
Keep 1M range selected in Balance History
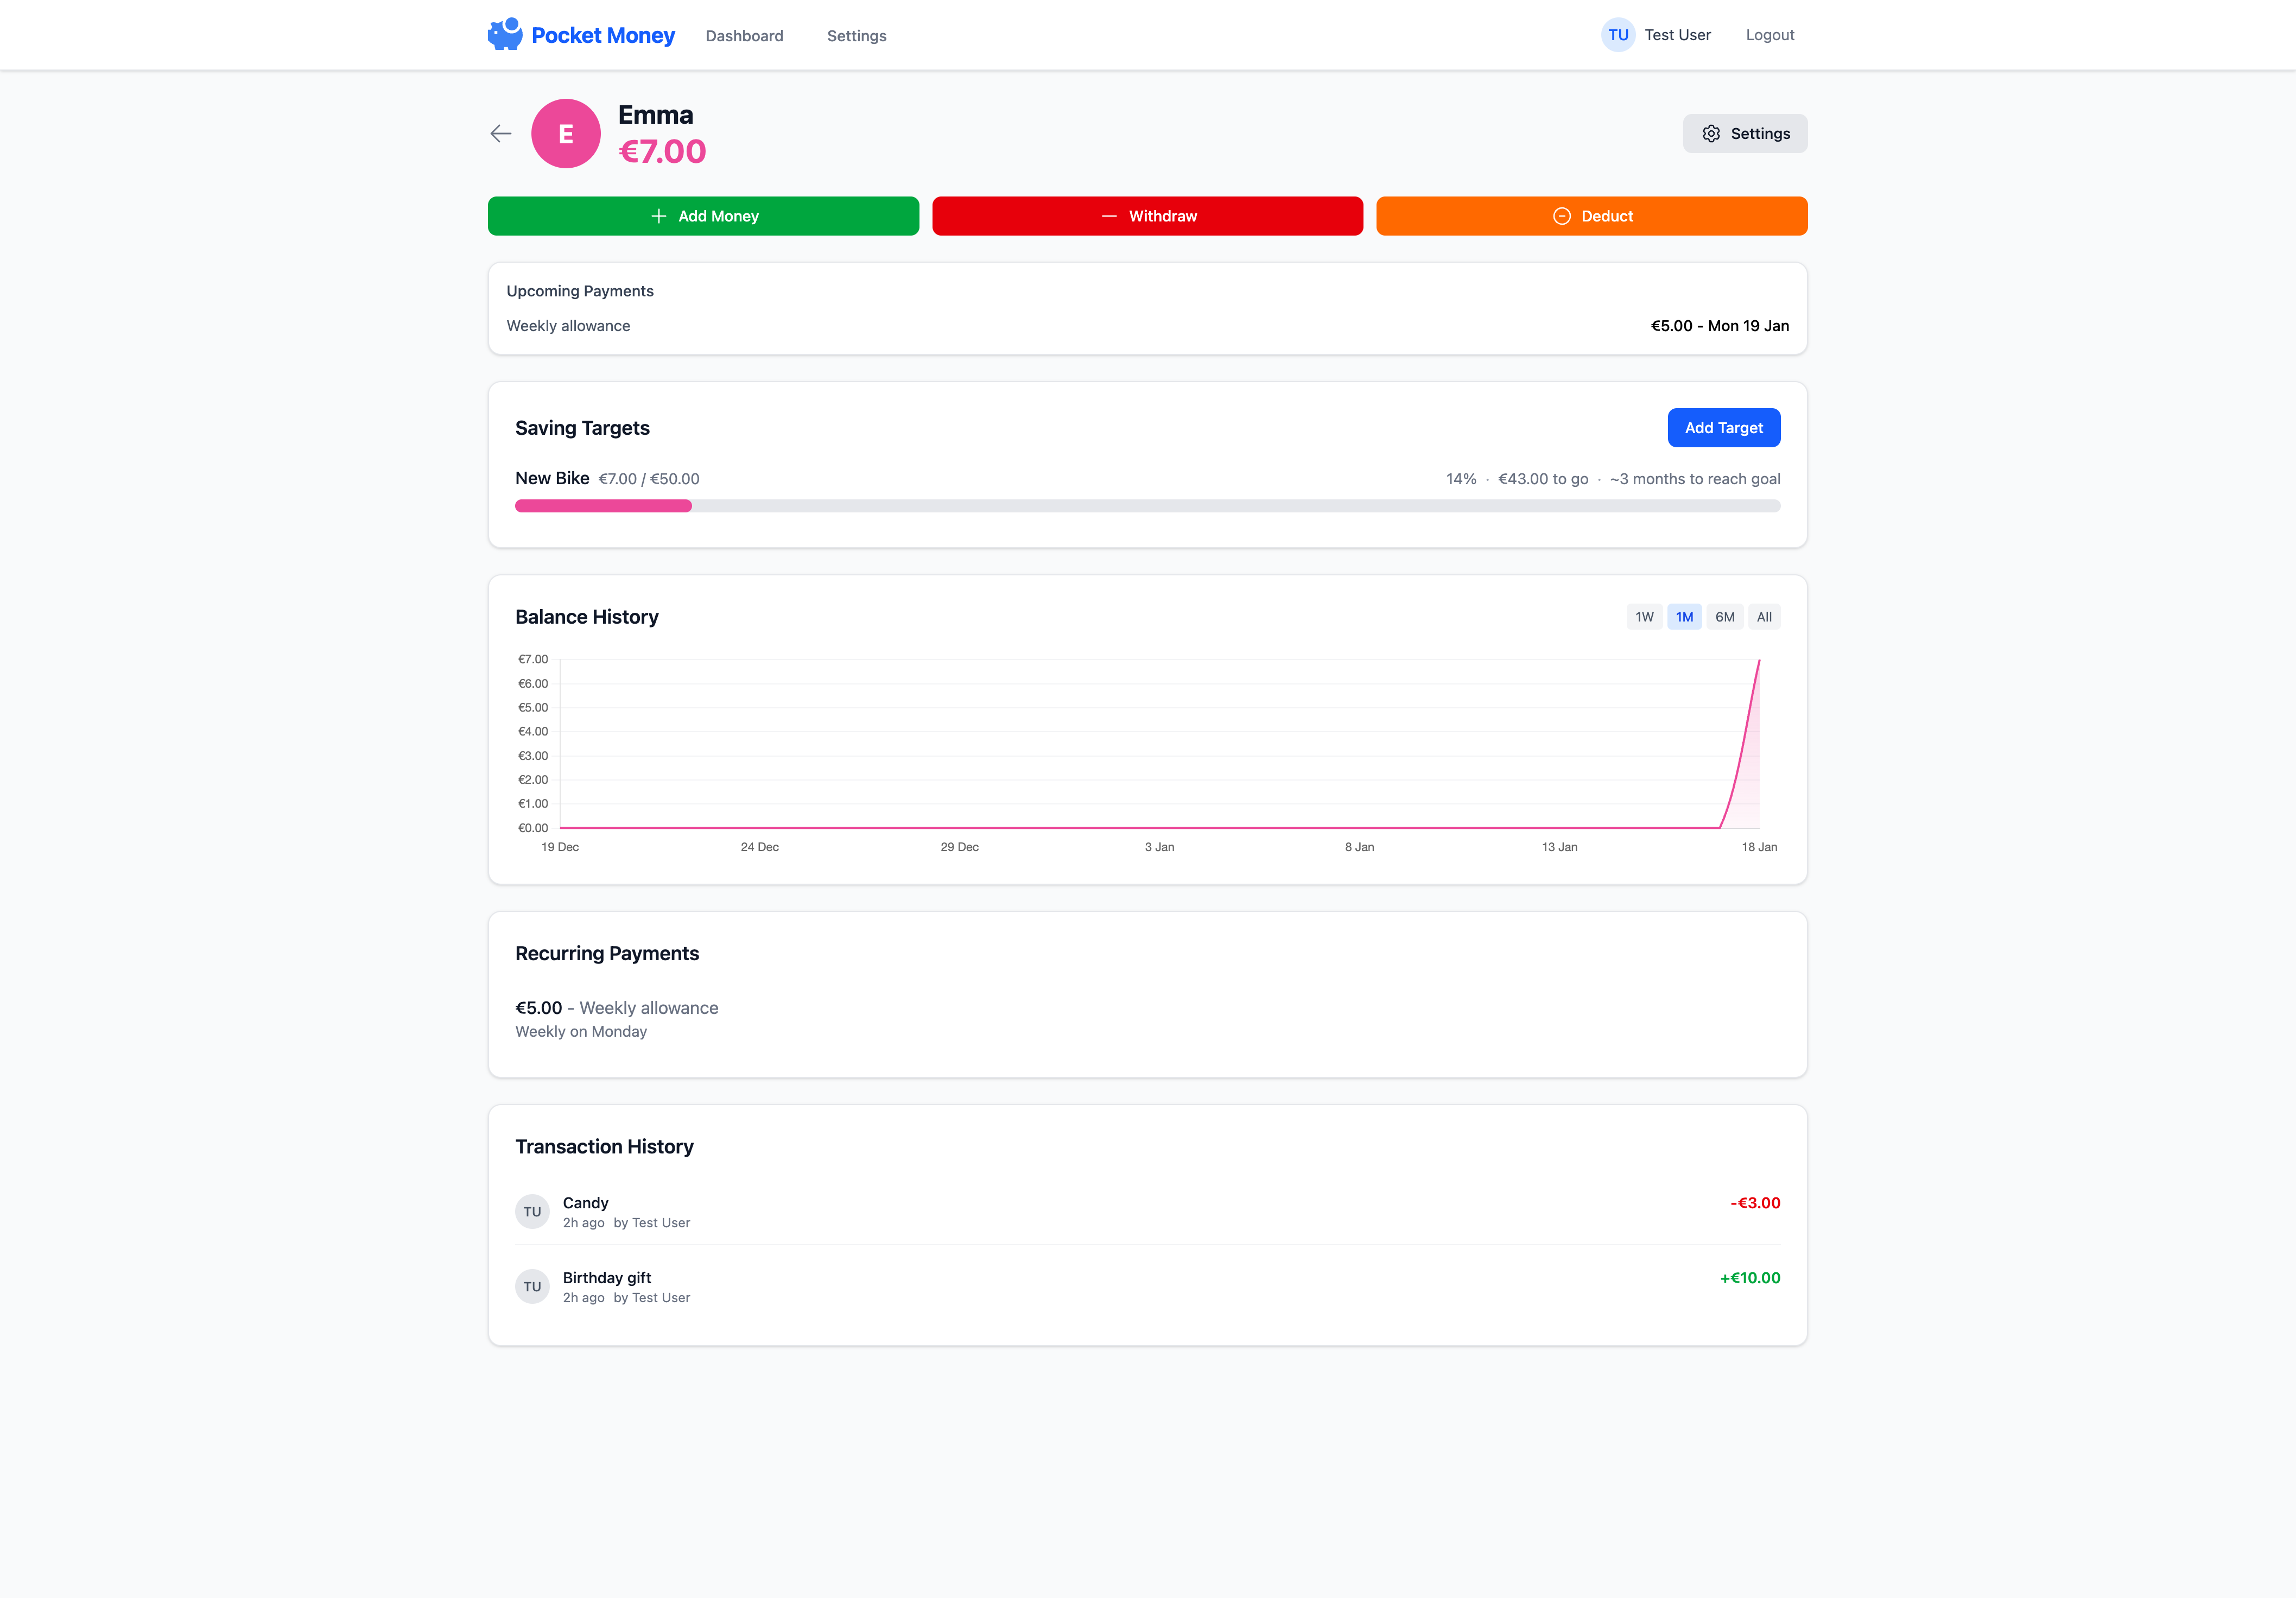1684,616
